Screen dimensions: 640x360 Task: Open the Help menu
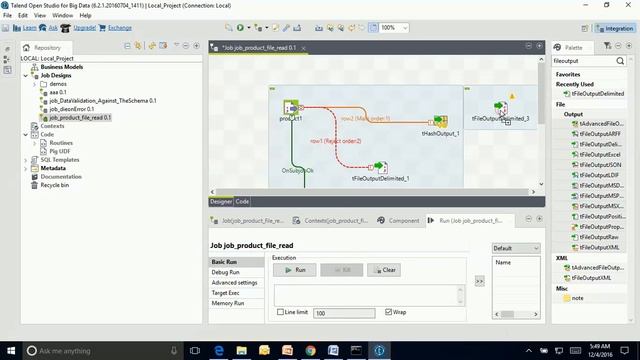tap(85, 16)
